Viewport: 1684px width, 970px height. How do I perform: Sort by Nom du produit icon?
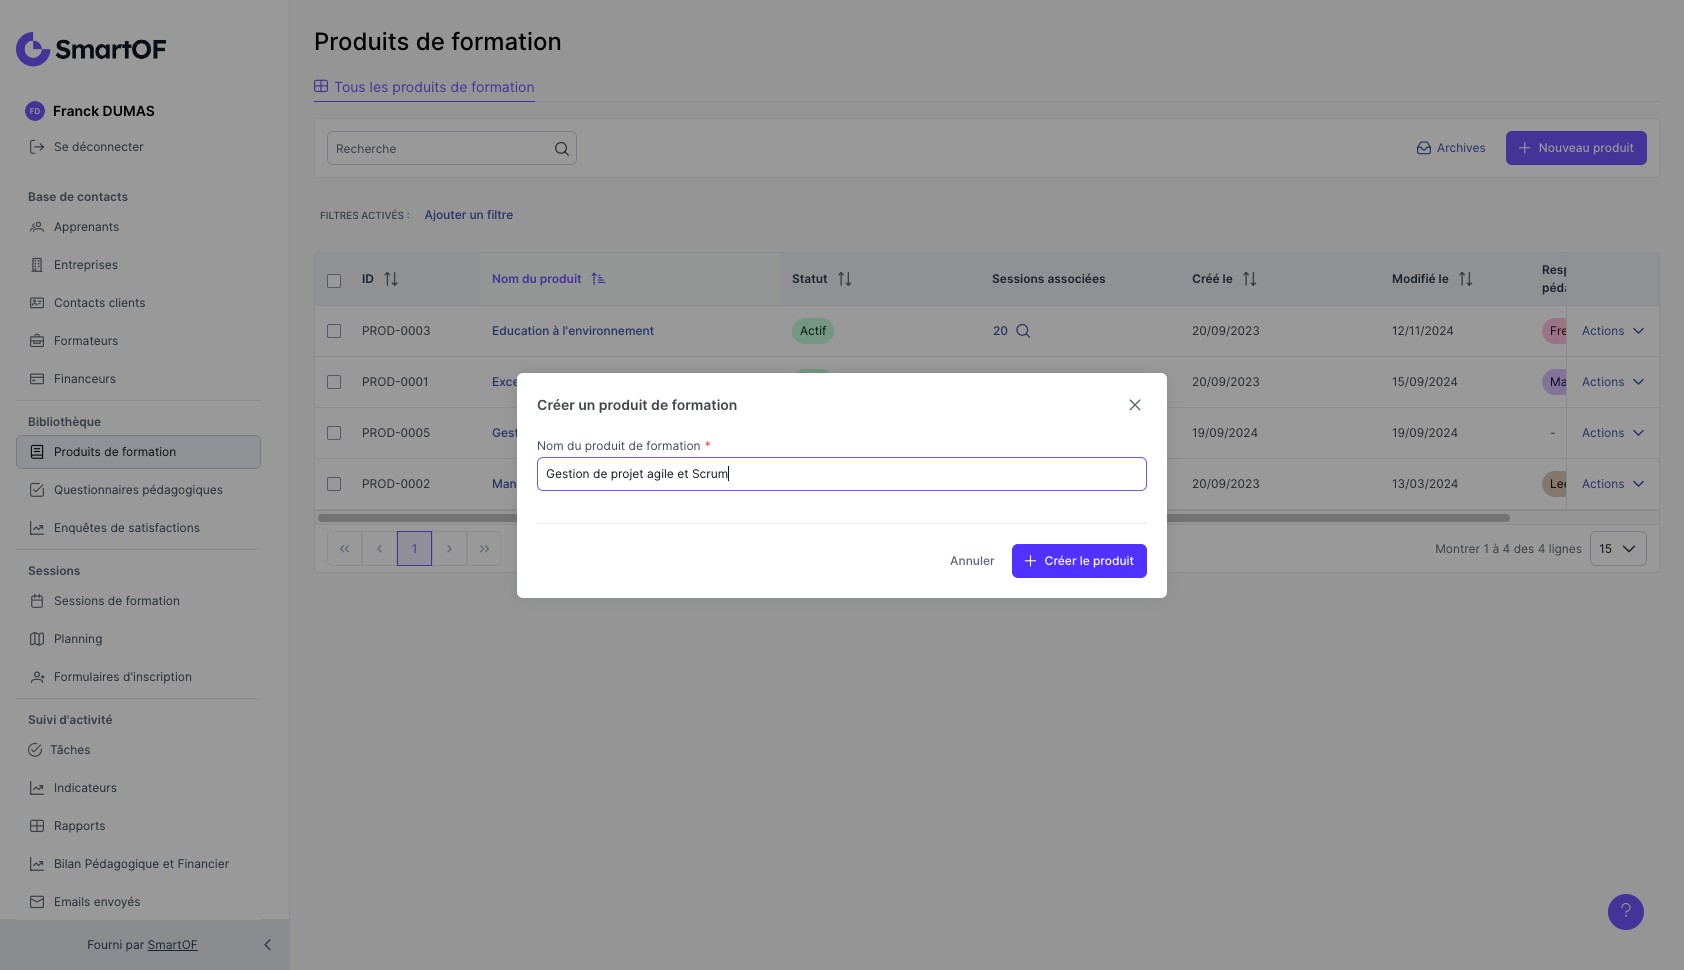[598, 279]
